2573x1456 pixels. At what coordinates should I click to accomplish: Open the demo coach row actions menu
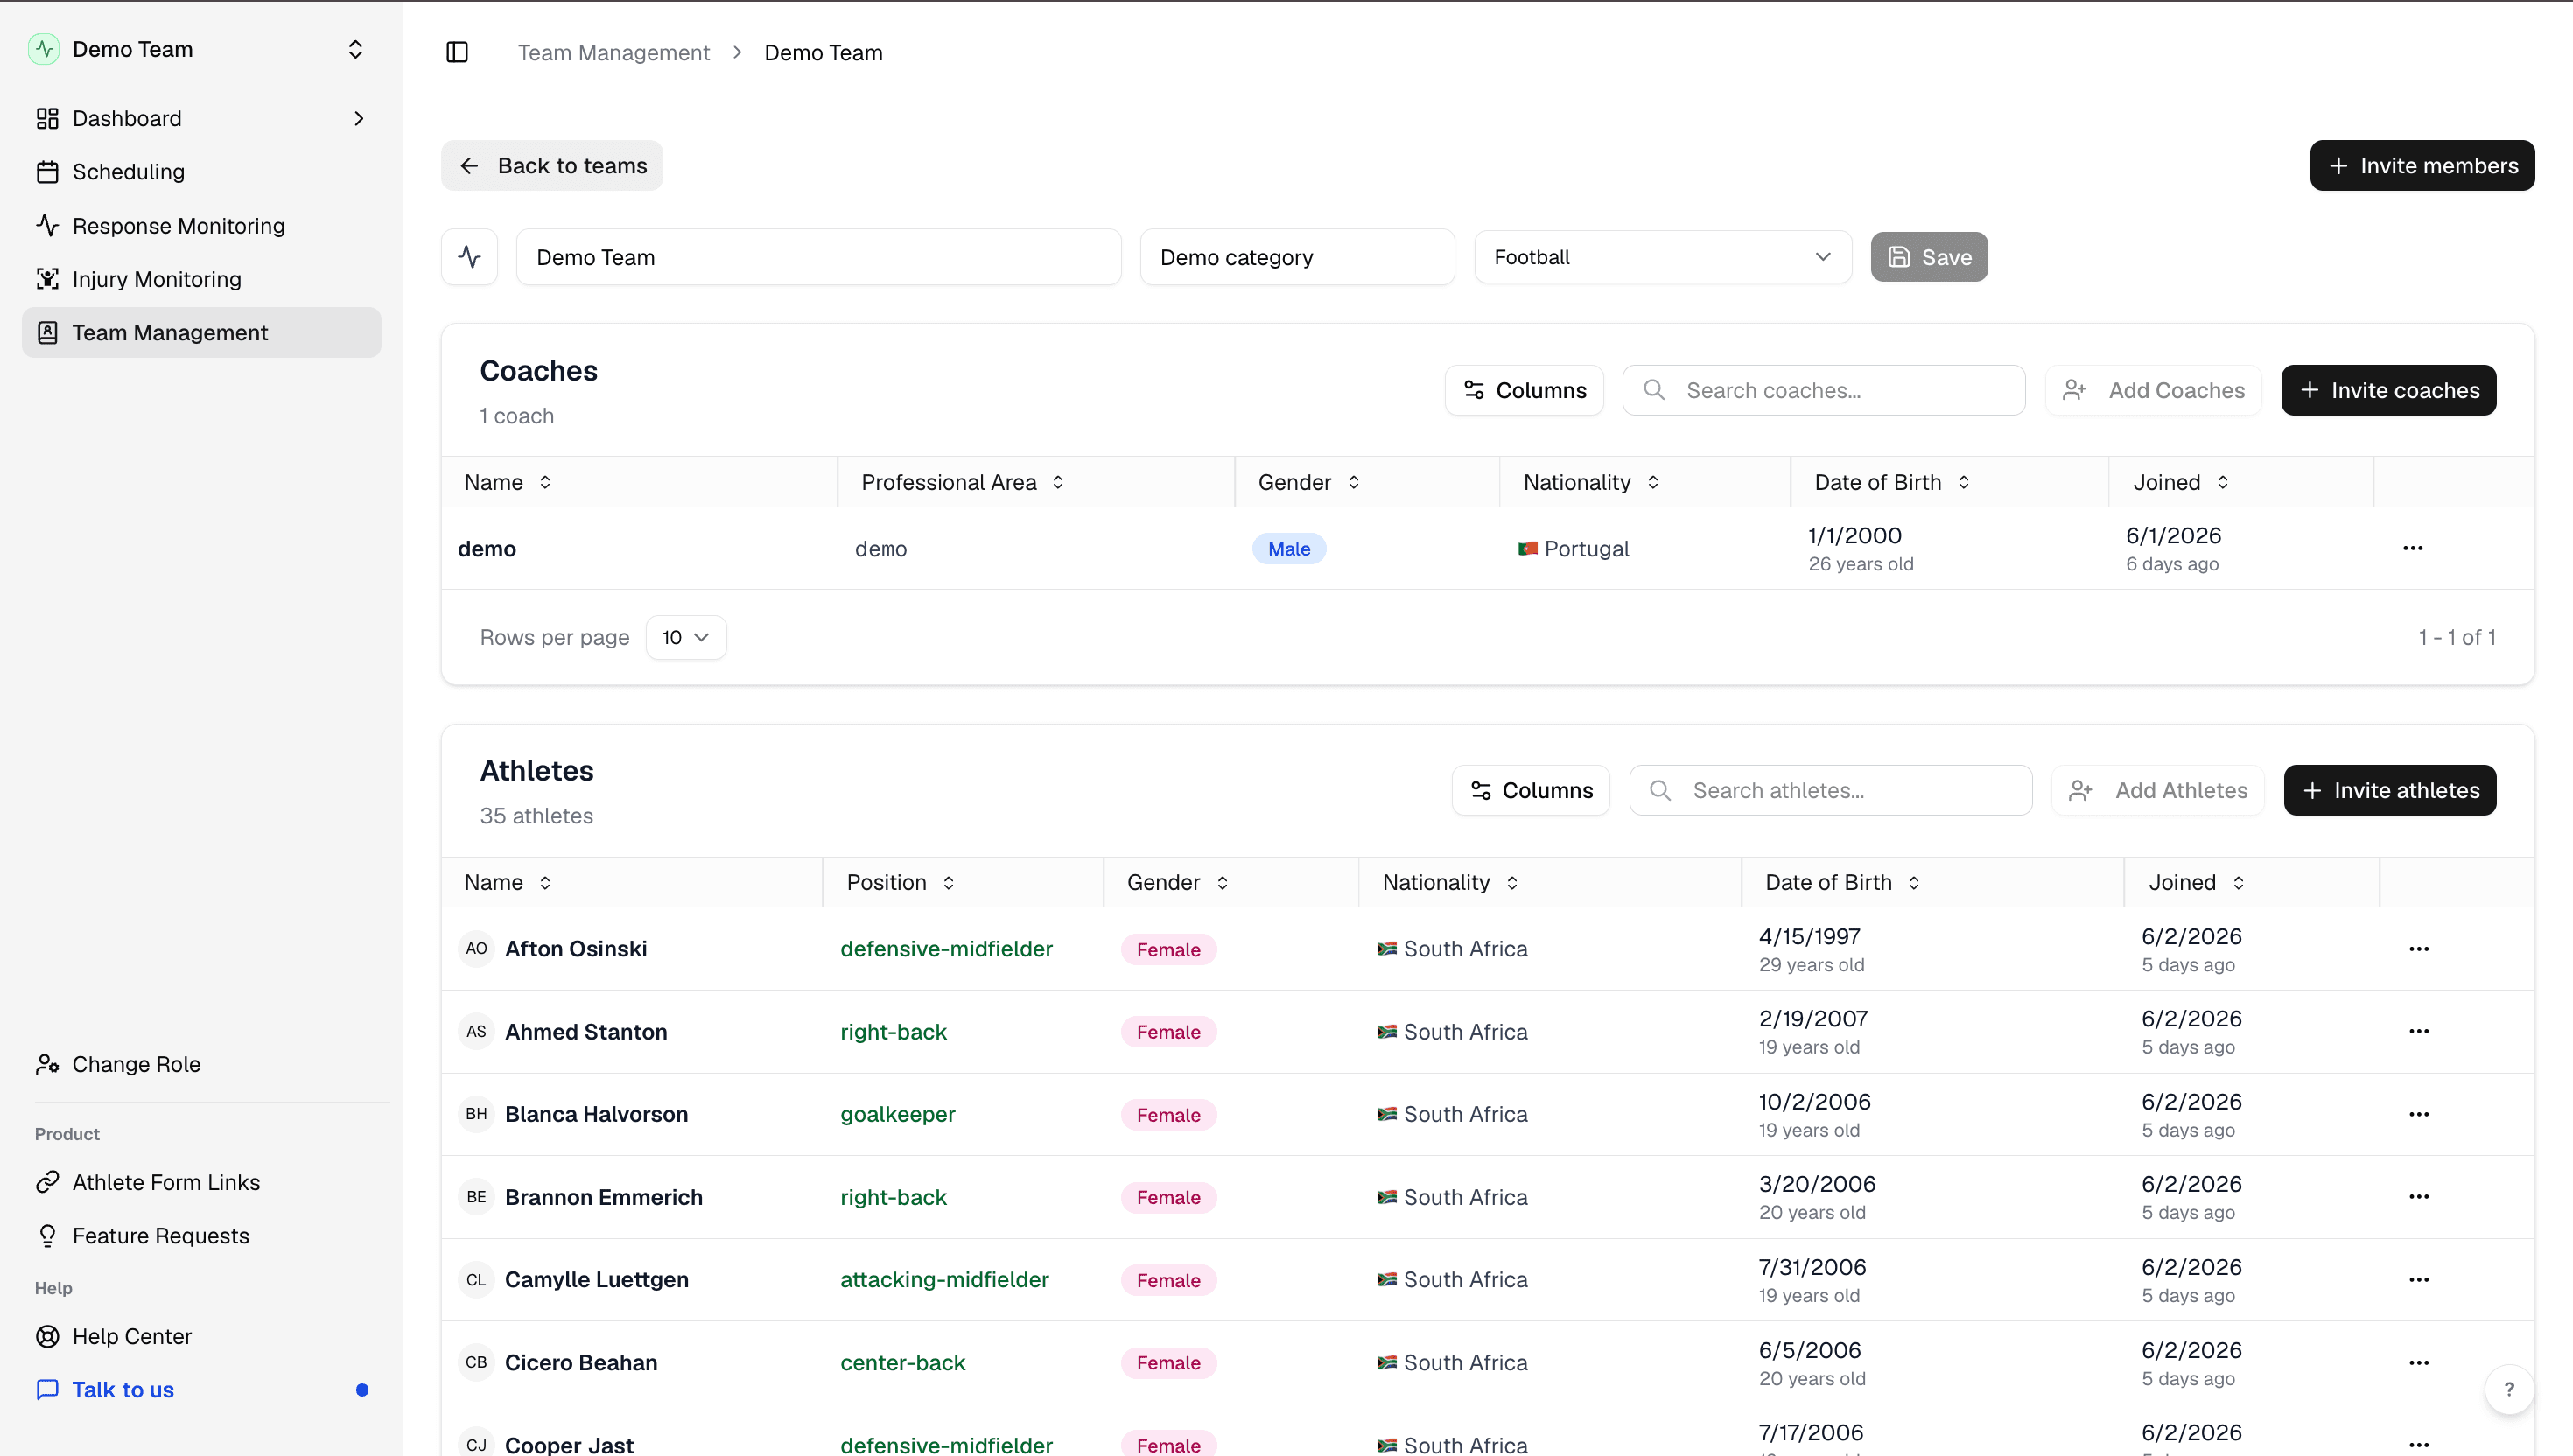[x=2413, y=548]
